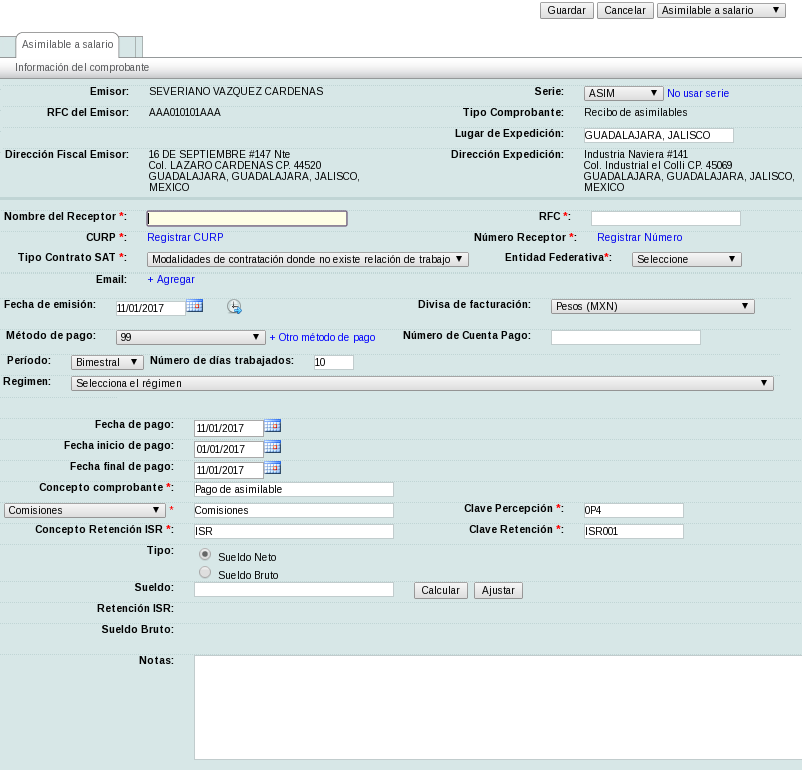The width and height of the screenshot is (802, 770).
Task: Switch to the Asimilable a salario tab
Action: point(67,45)
